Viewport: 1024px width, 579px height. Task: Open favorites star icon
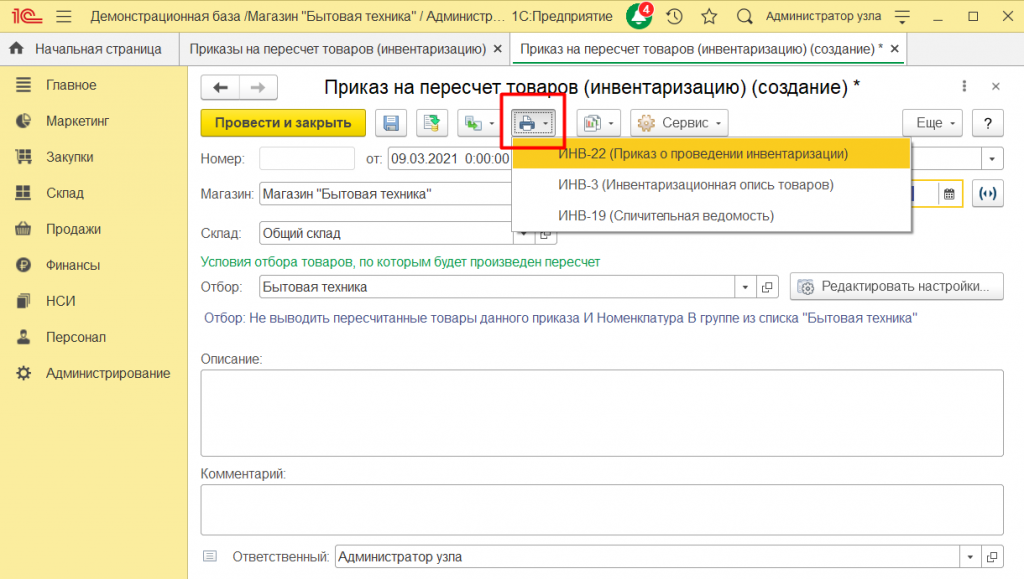[709, 16]
